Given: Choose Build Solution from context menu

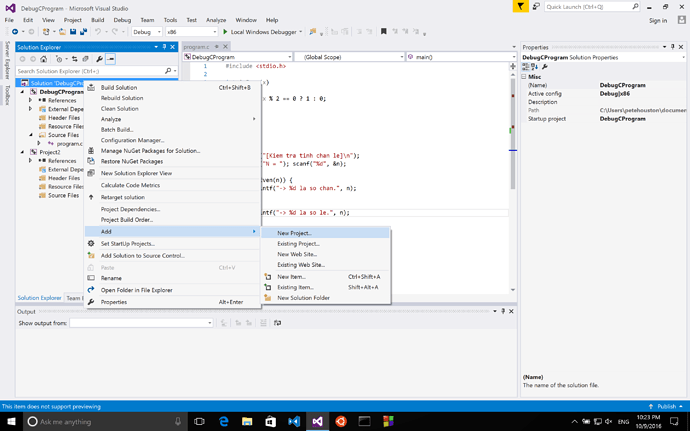Looking at the screenshot, I should [x=172, y=87].
